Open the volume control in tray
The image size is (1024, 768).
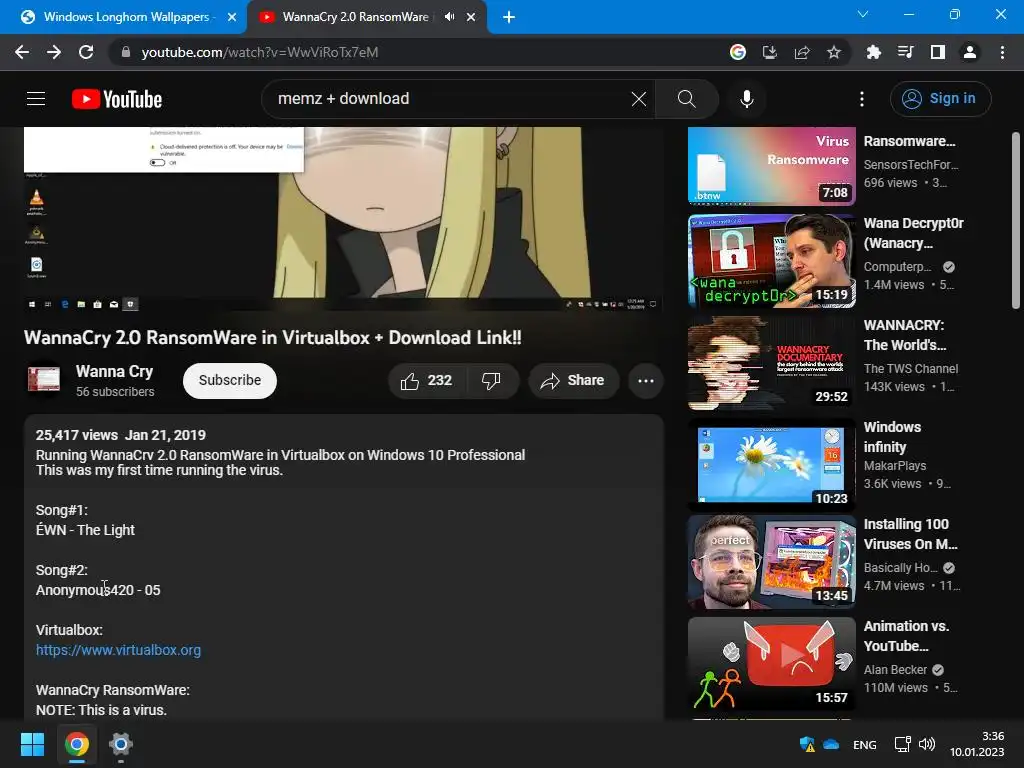(x=927, y=744)
